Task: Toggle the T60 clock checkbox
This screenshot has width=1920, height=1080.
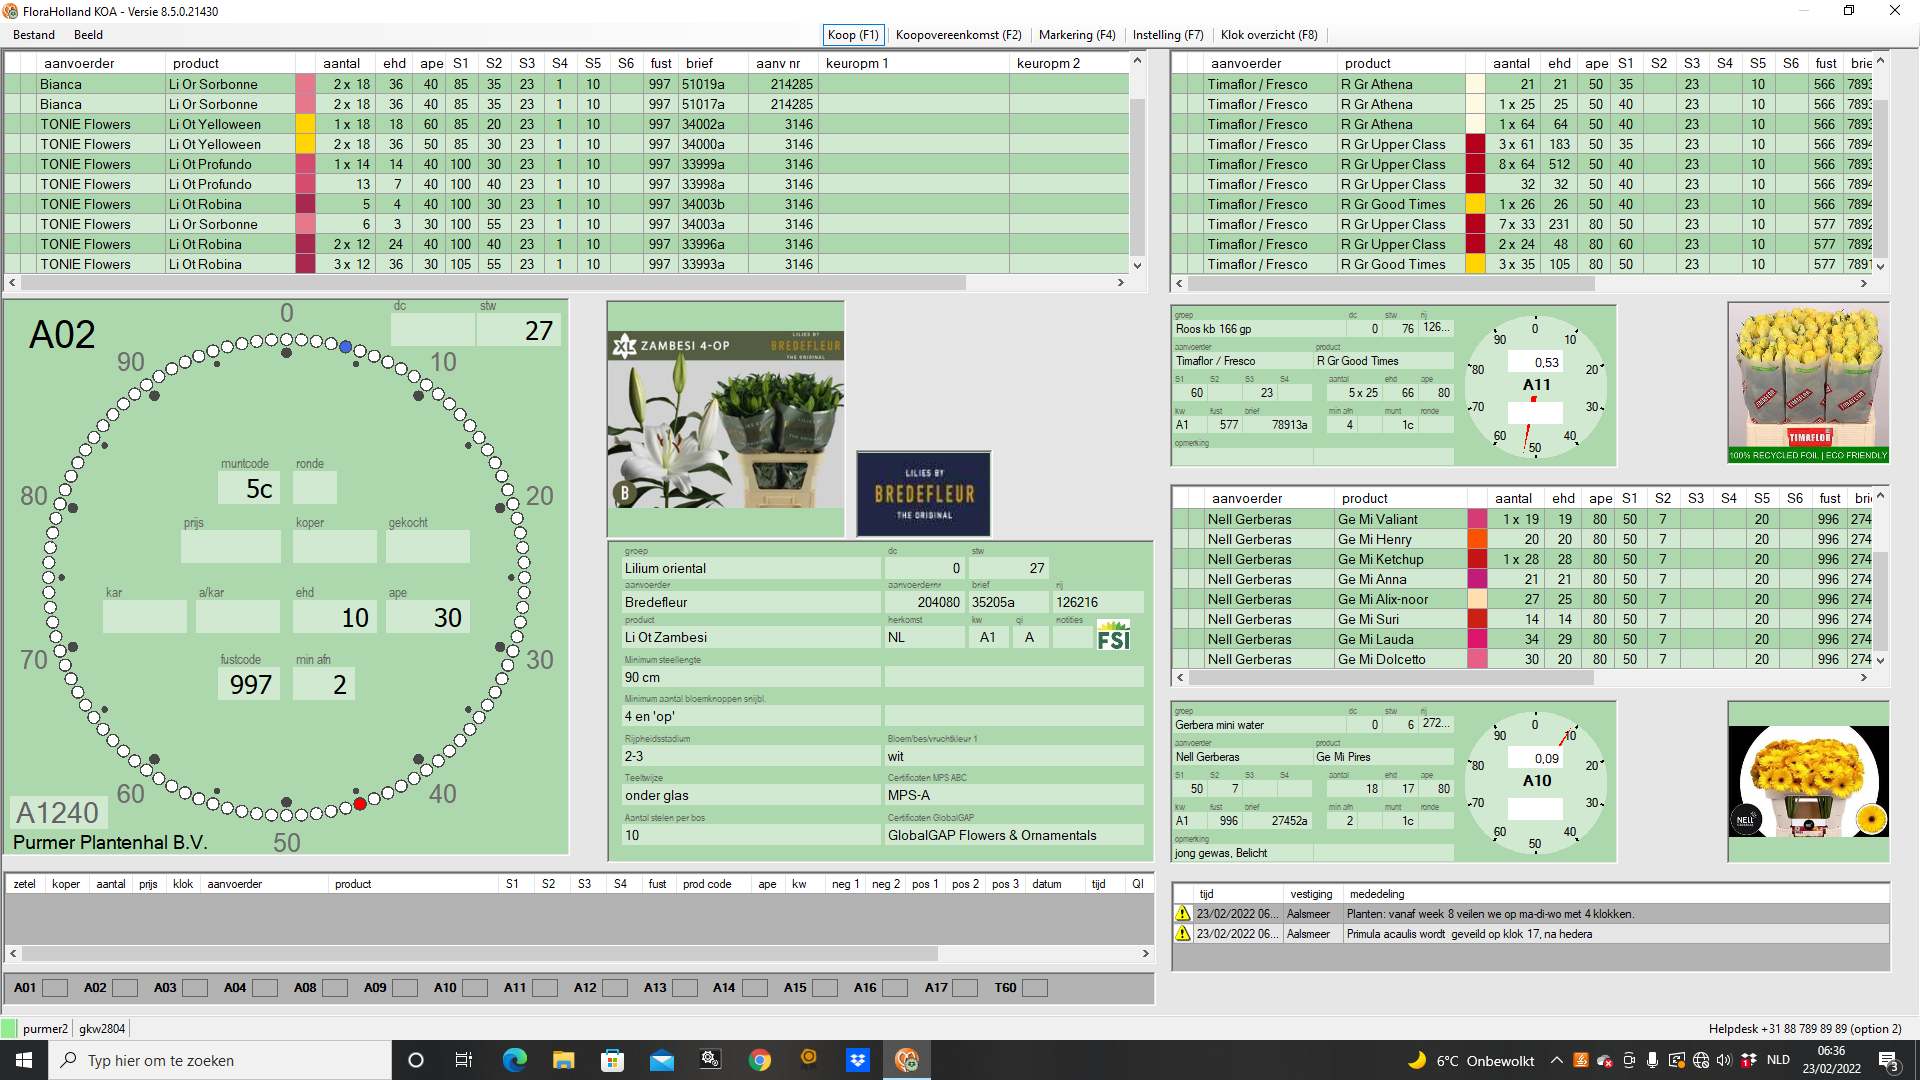Action: pos(1035,988)
